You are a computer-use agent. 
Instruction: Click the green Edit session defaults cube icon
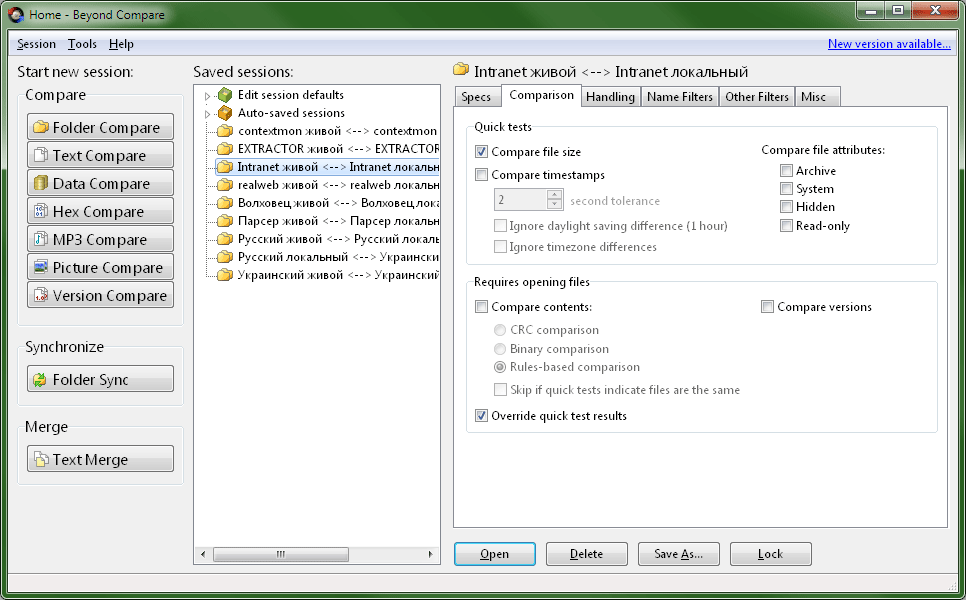tap(225, 95)
